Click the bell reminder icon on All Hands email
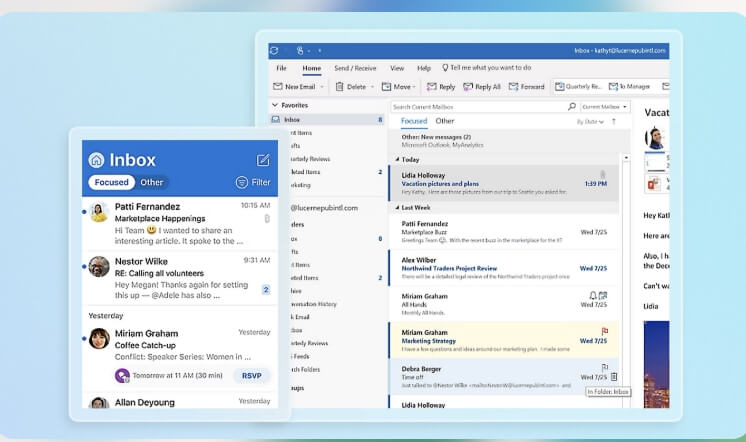 (x=593, y=295)
